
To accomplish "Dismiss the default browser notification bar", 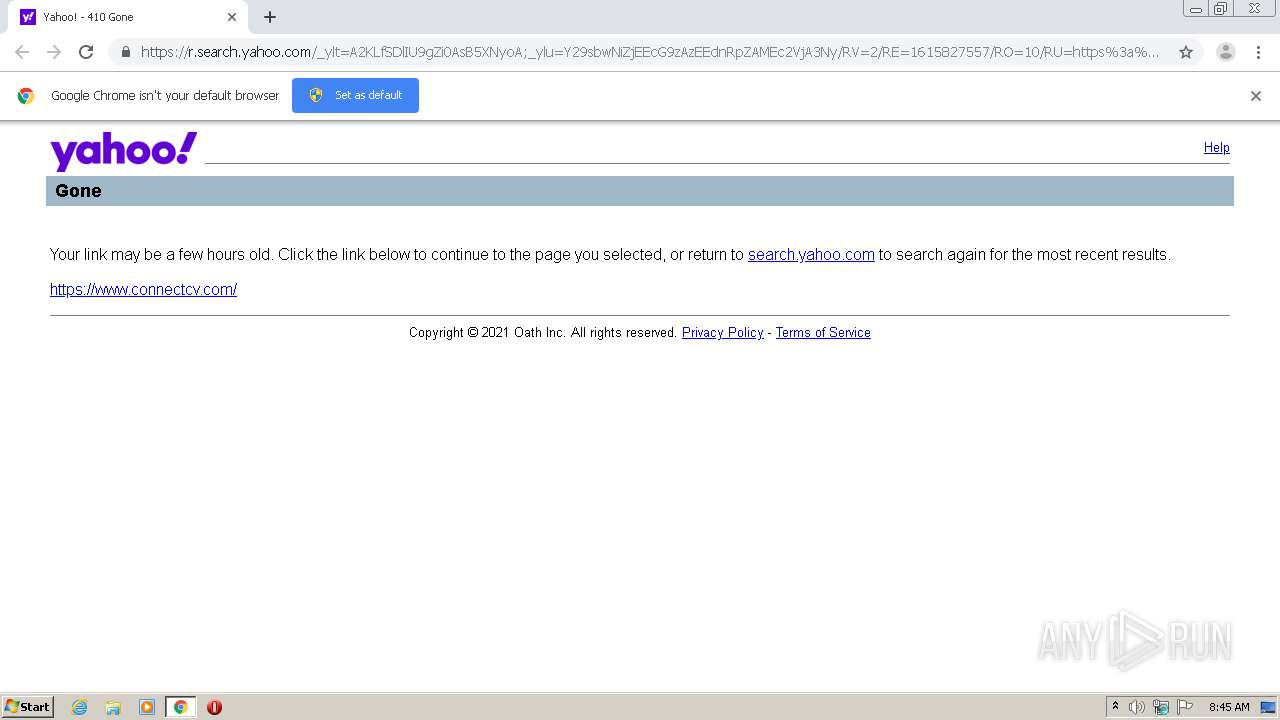I will pyautogui.click(x=1256, y=96).
